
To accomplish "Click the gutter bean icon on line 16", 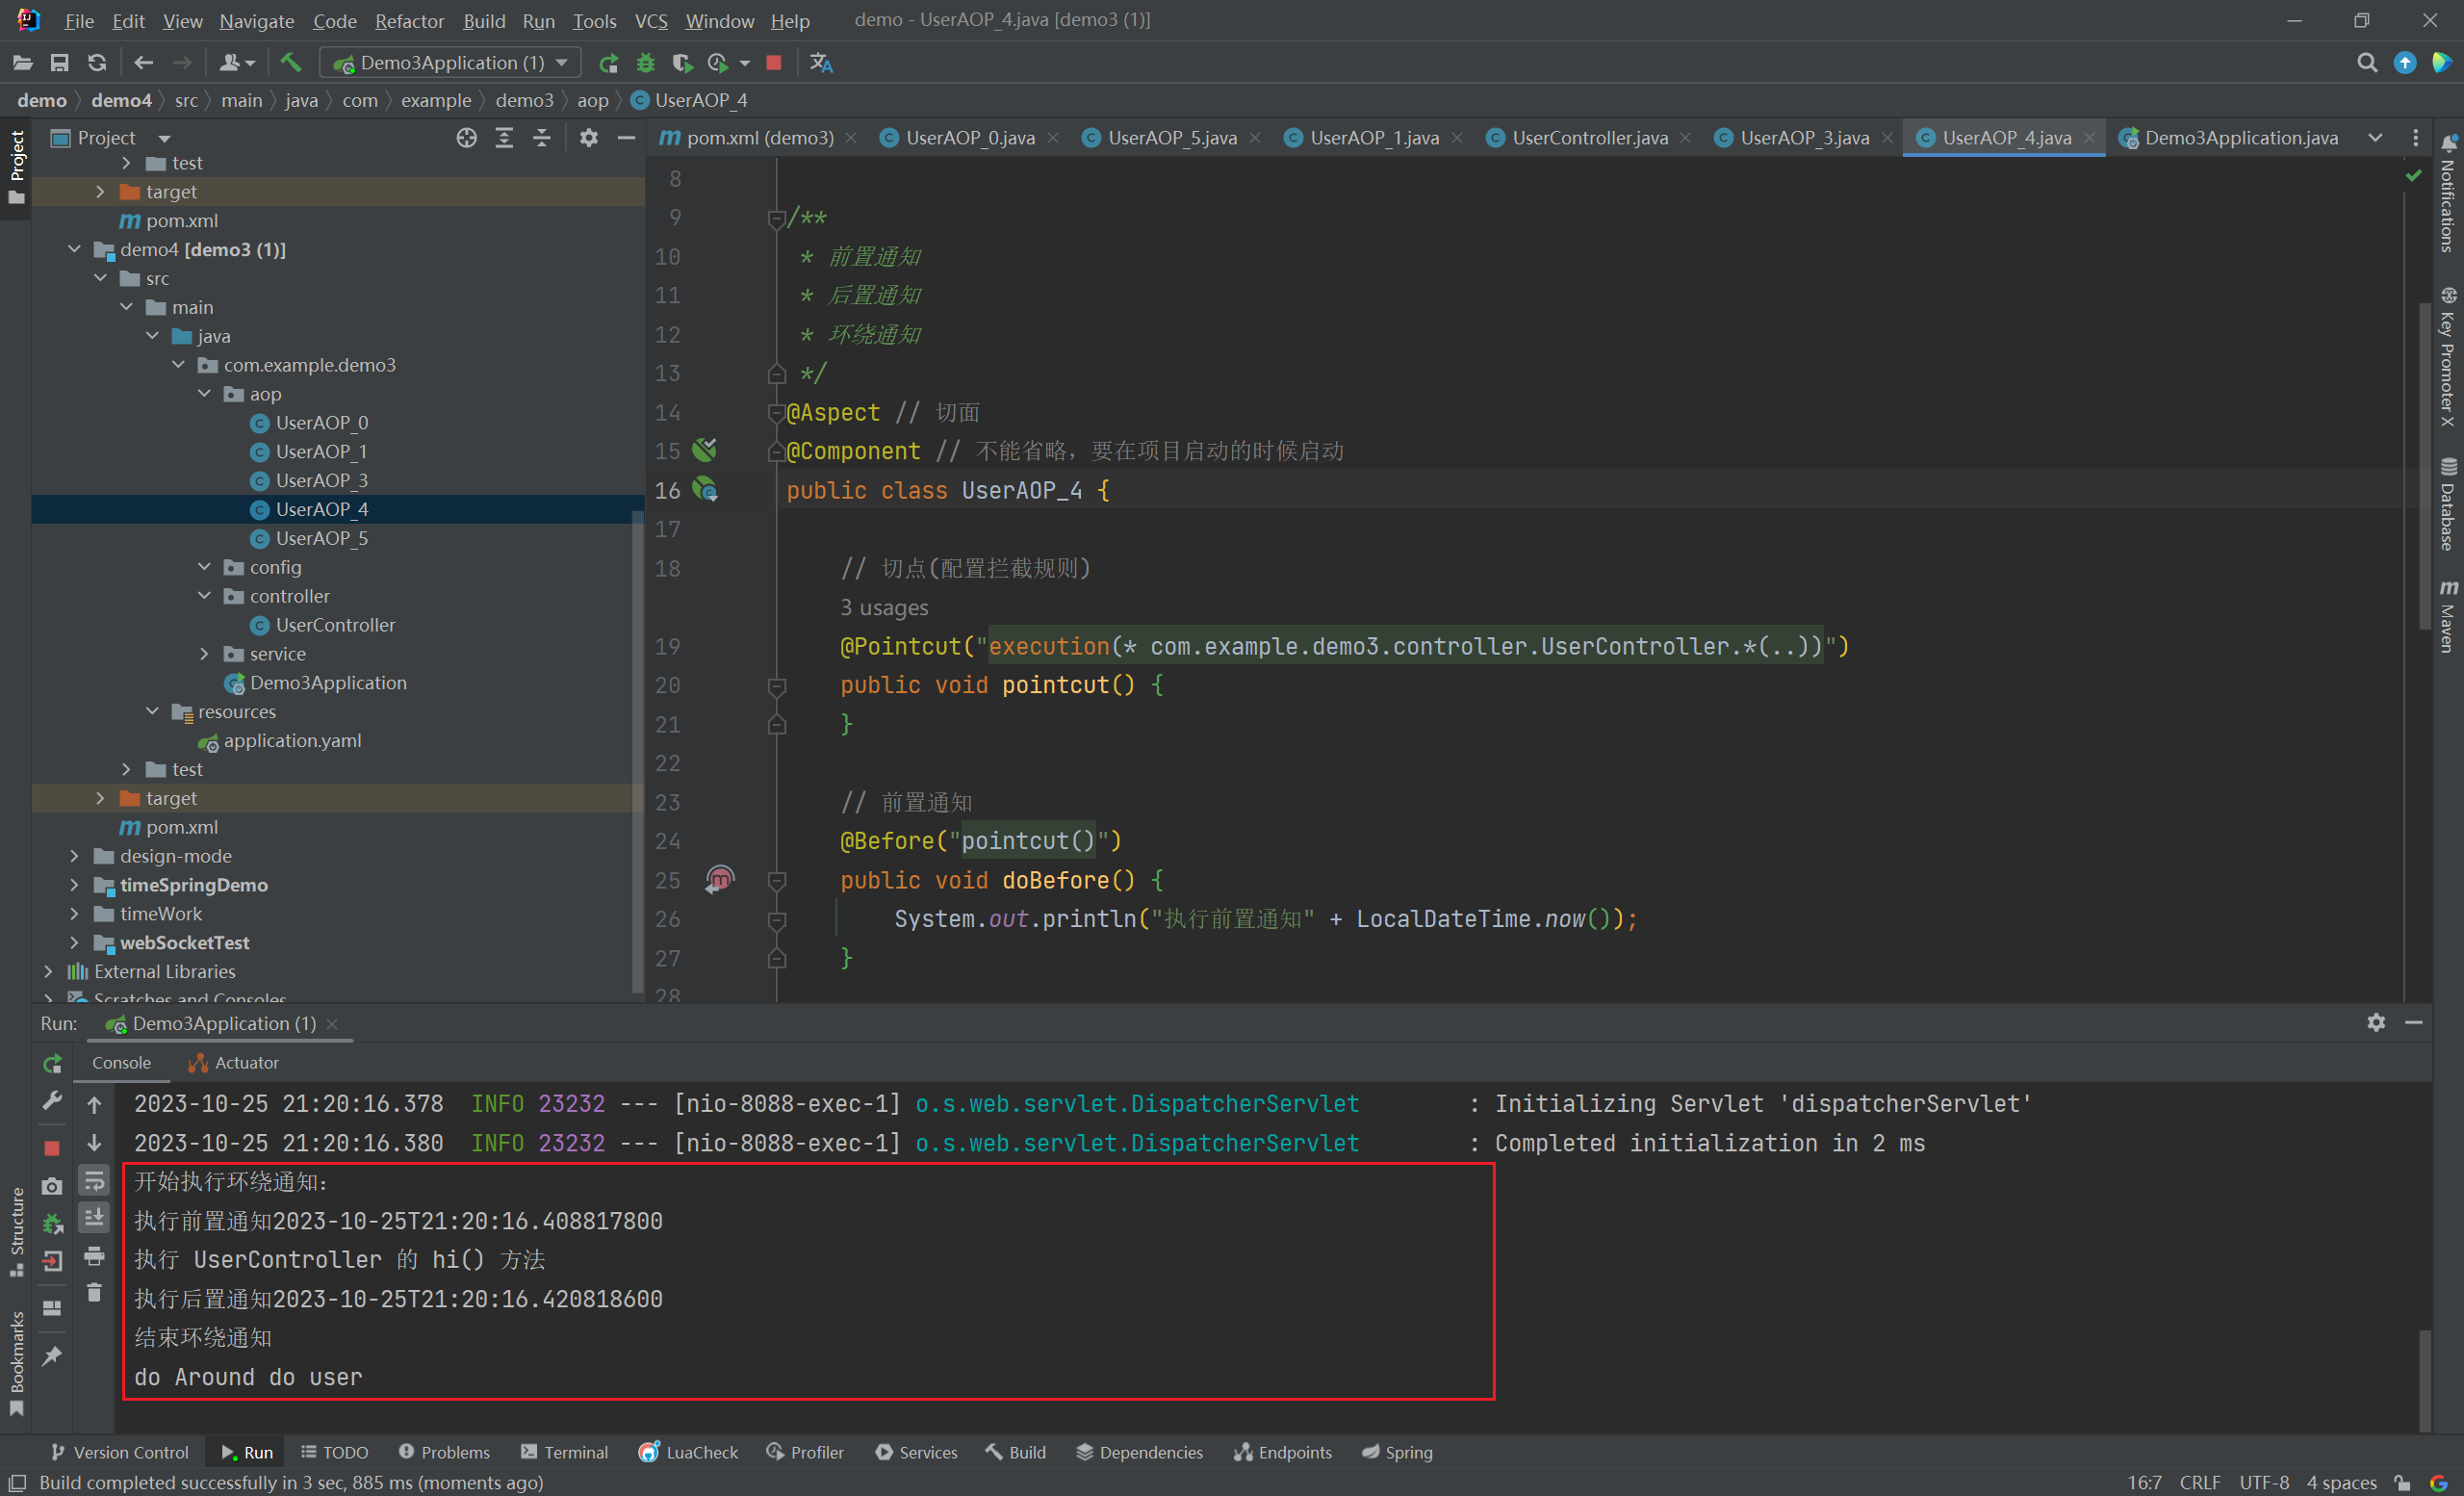I will (705, 490).
